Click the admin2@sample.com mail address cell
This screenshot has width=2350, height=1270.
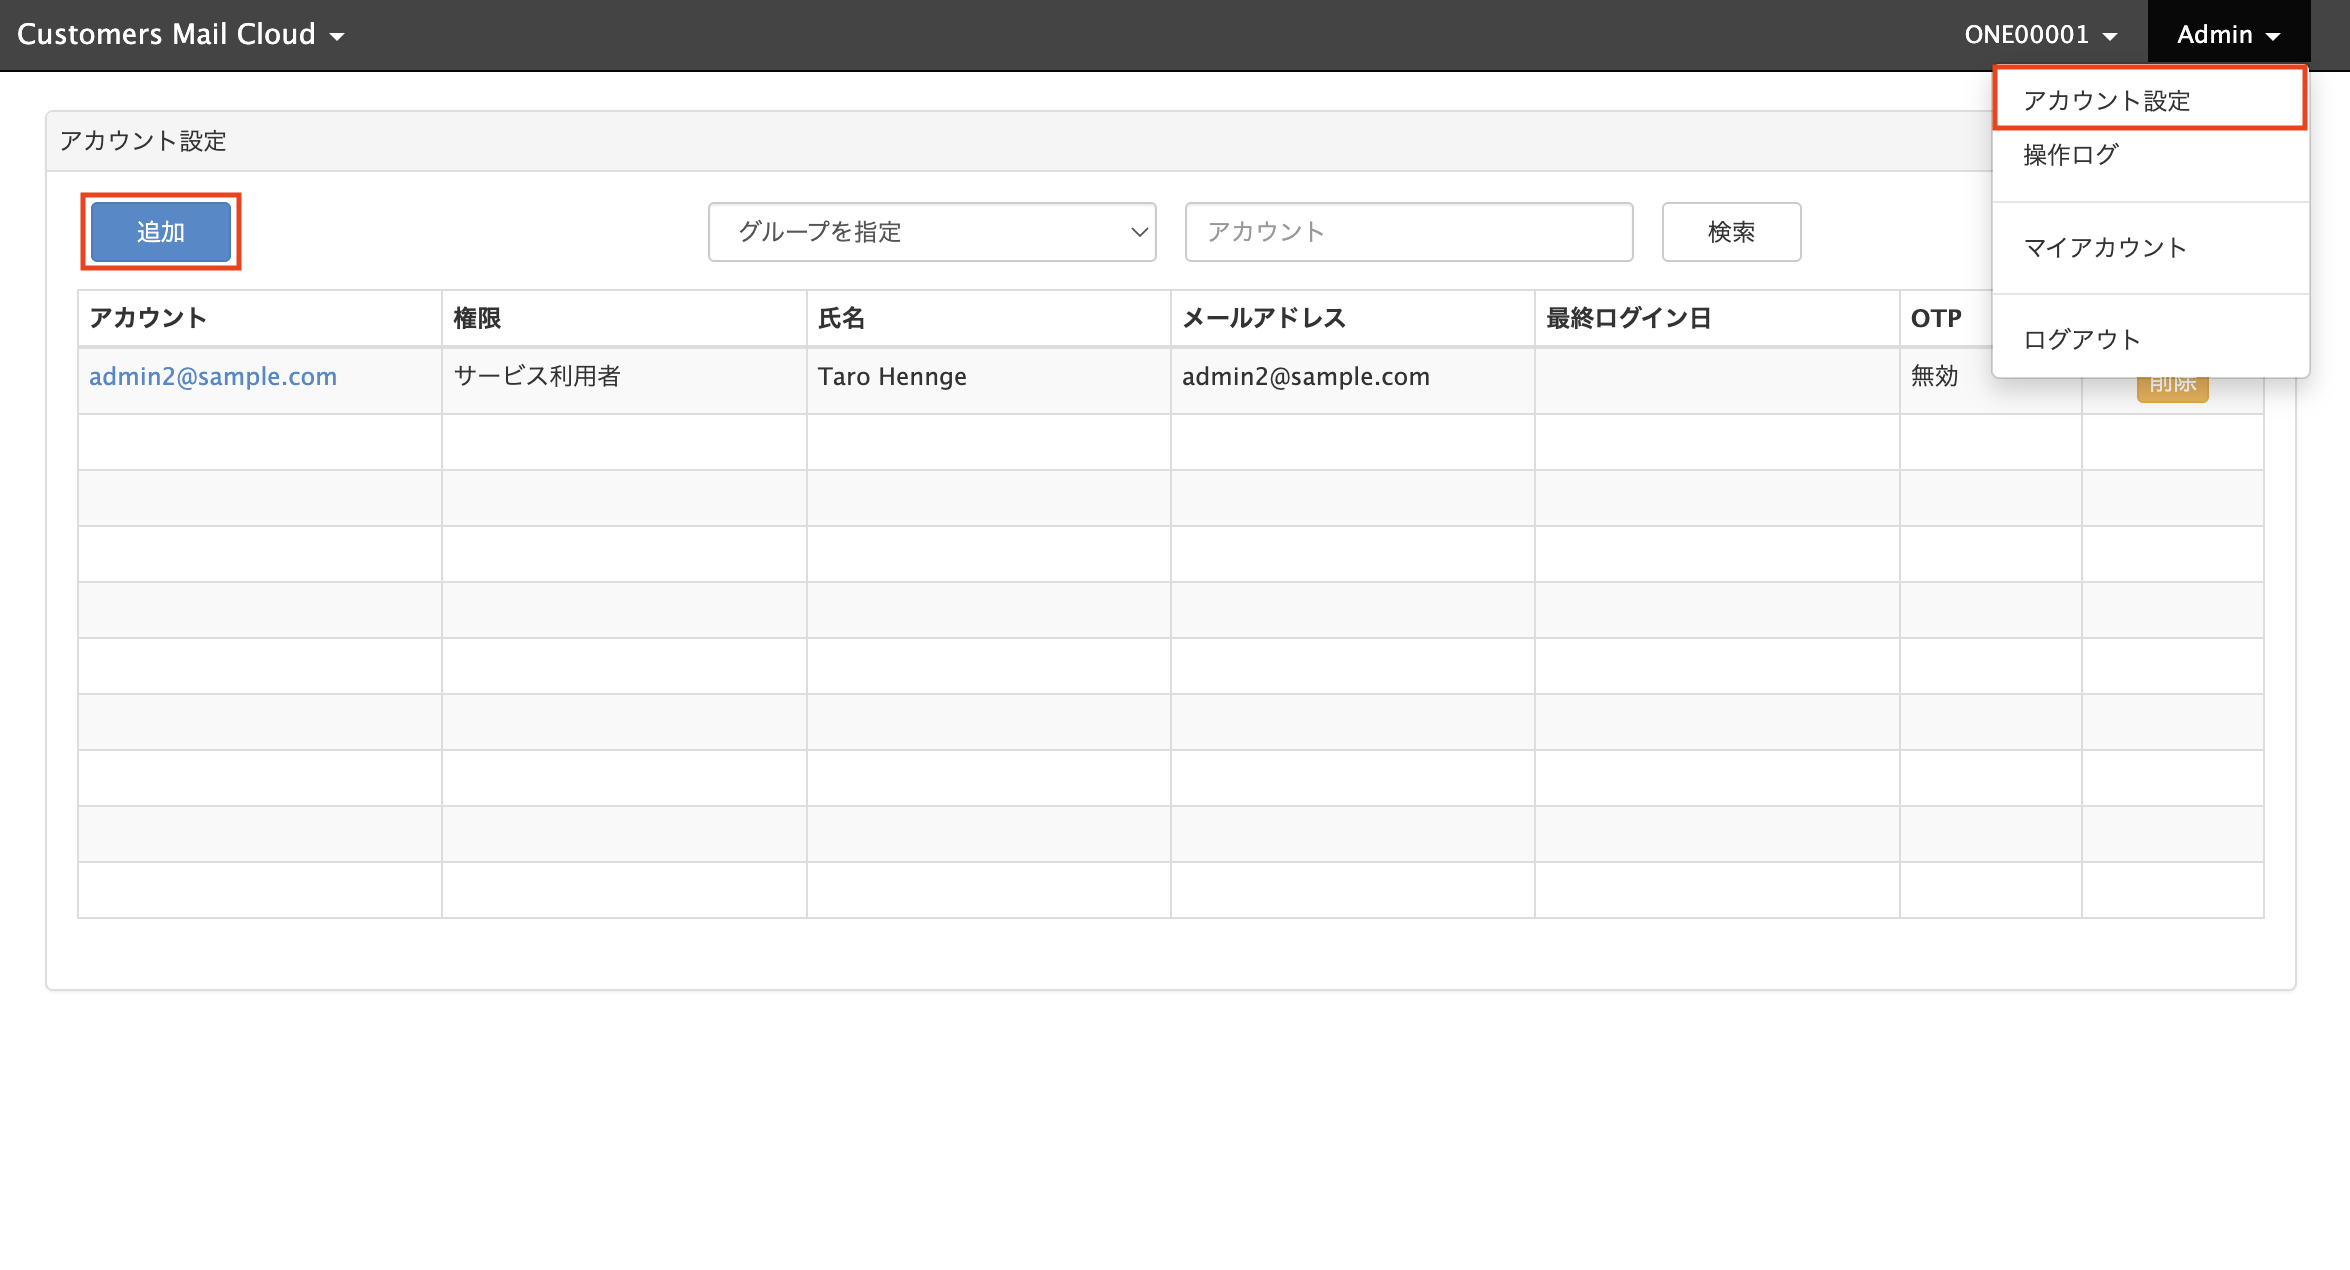point(1352,381)
